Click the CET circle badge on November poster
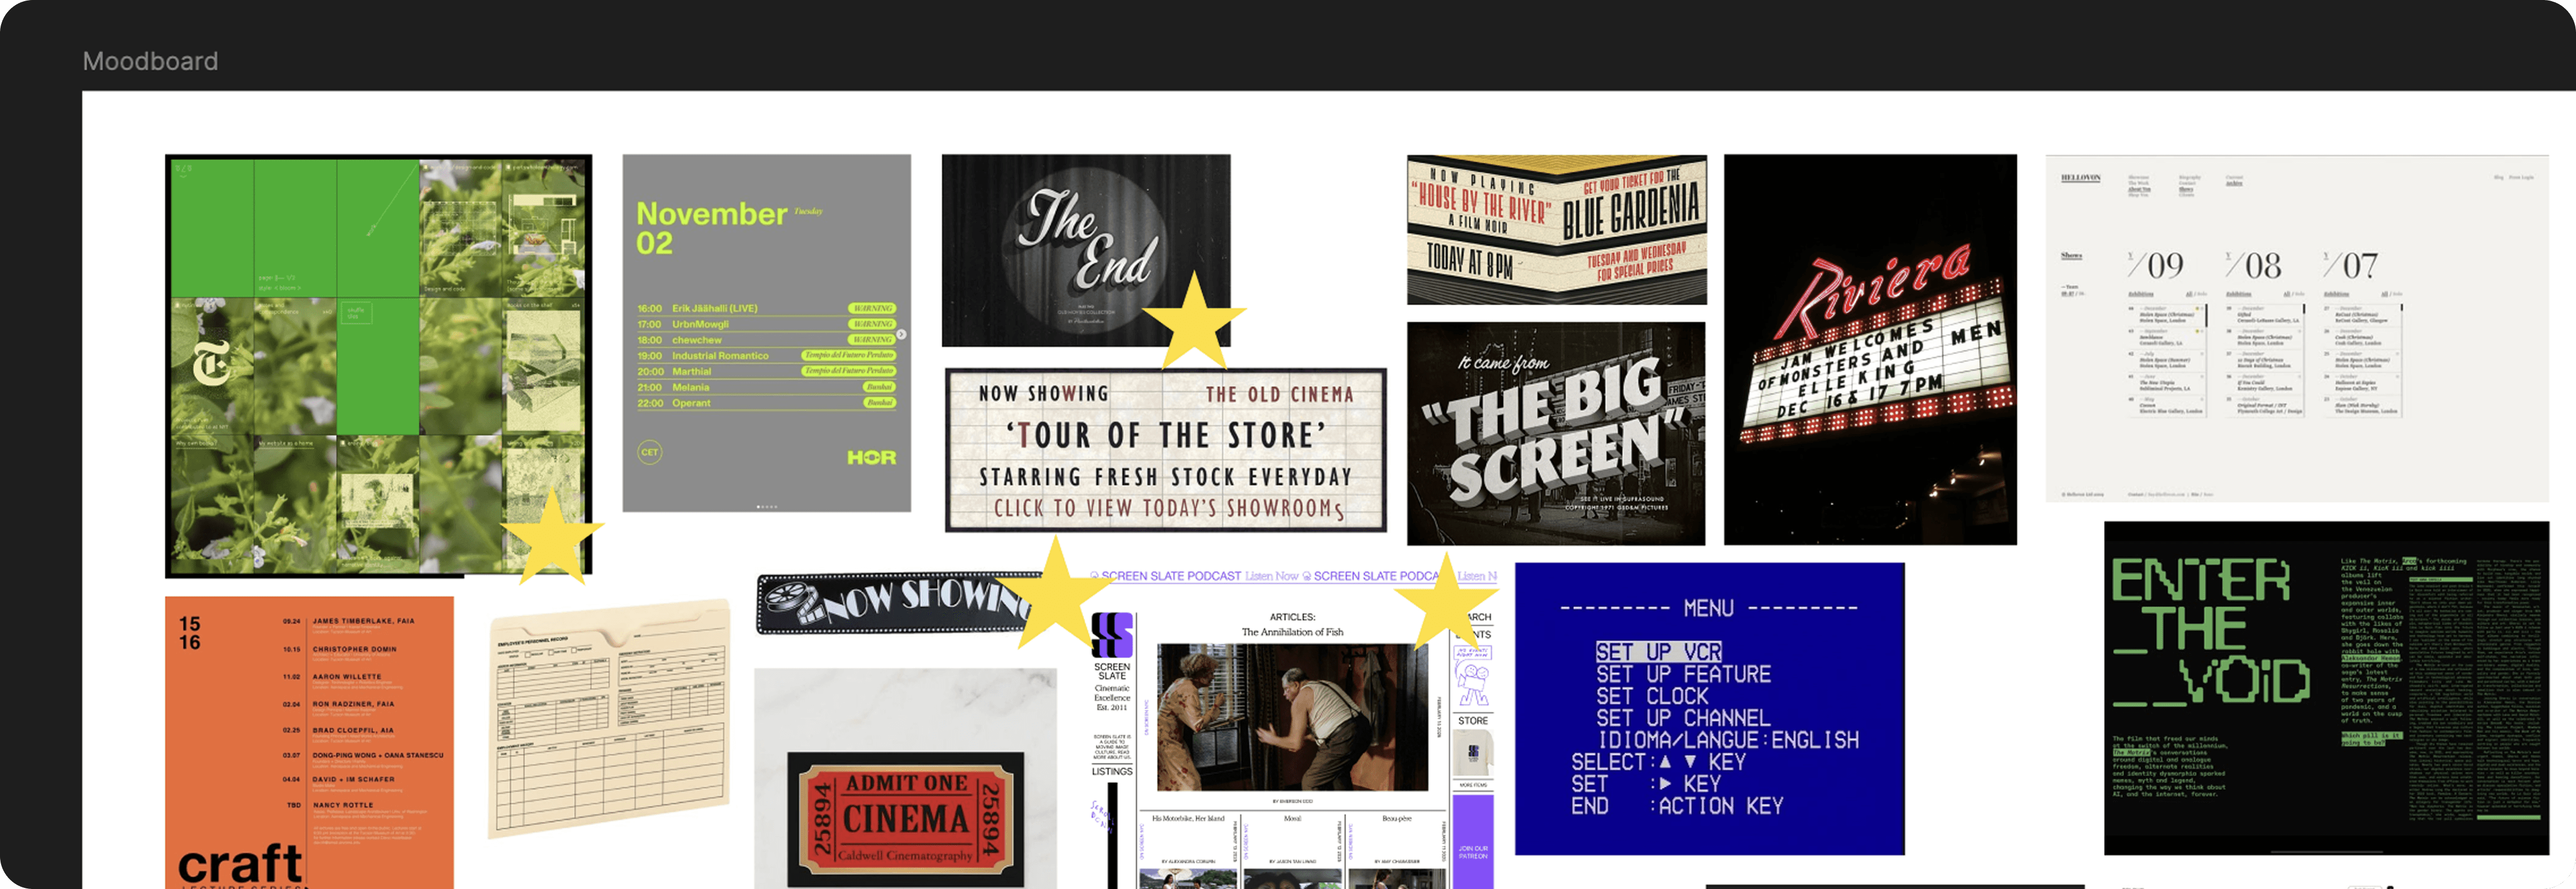Viewport: 2576px width, 889px height. (649, 452)
